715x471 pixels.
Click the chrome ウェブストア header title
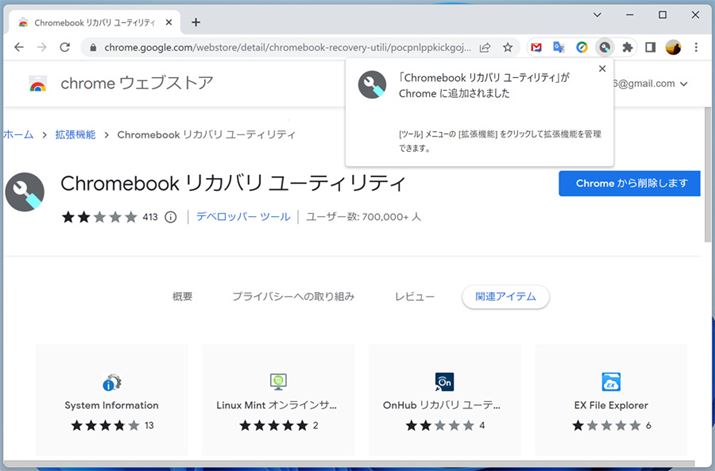(137, 83)
